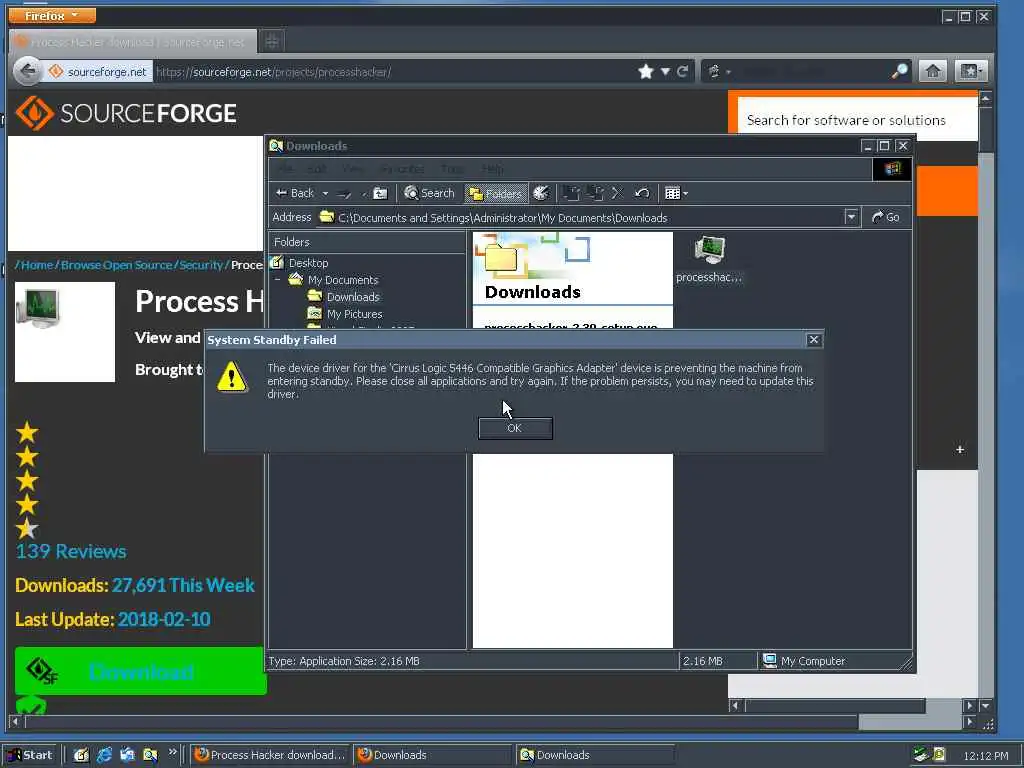Click the Up folder icon in explorer
Viewport: 1024px width, 768px height.
pos(380,193)
